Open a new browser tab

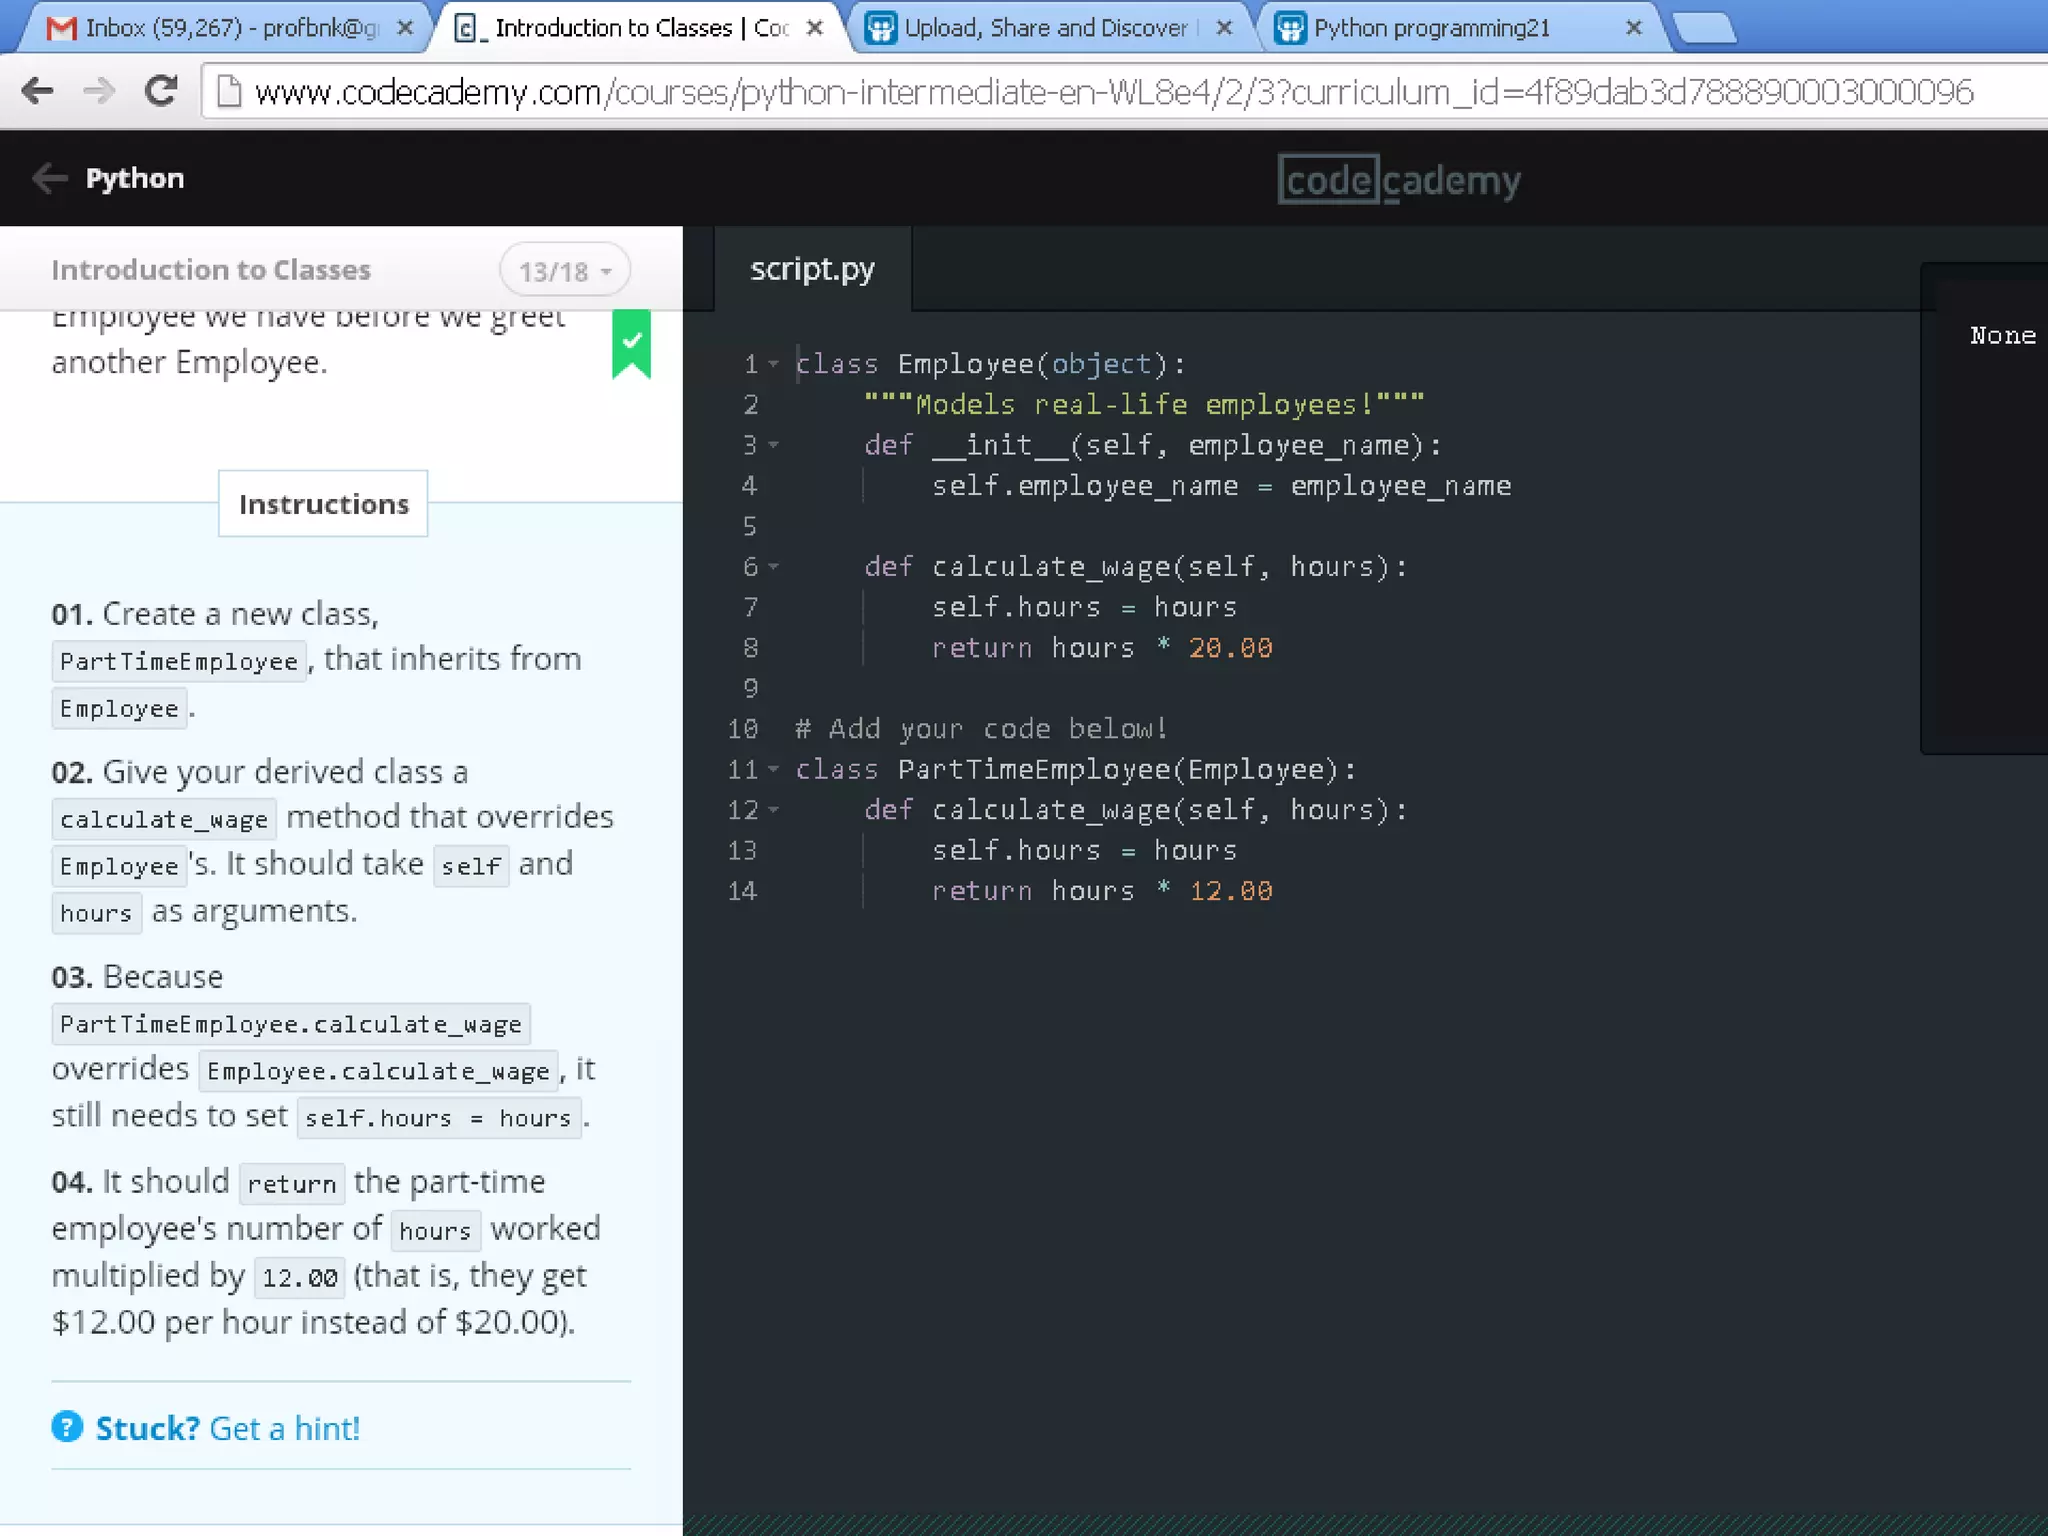click(x=1705, y=29)
